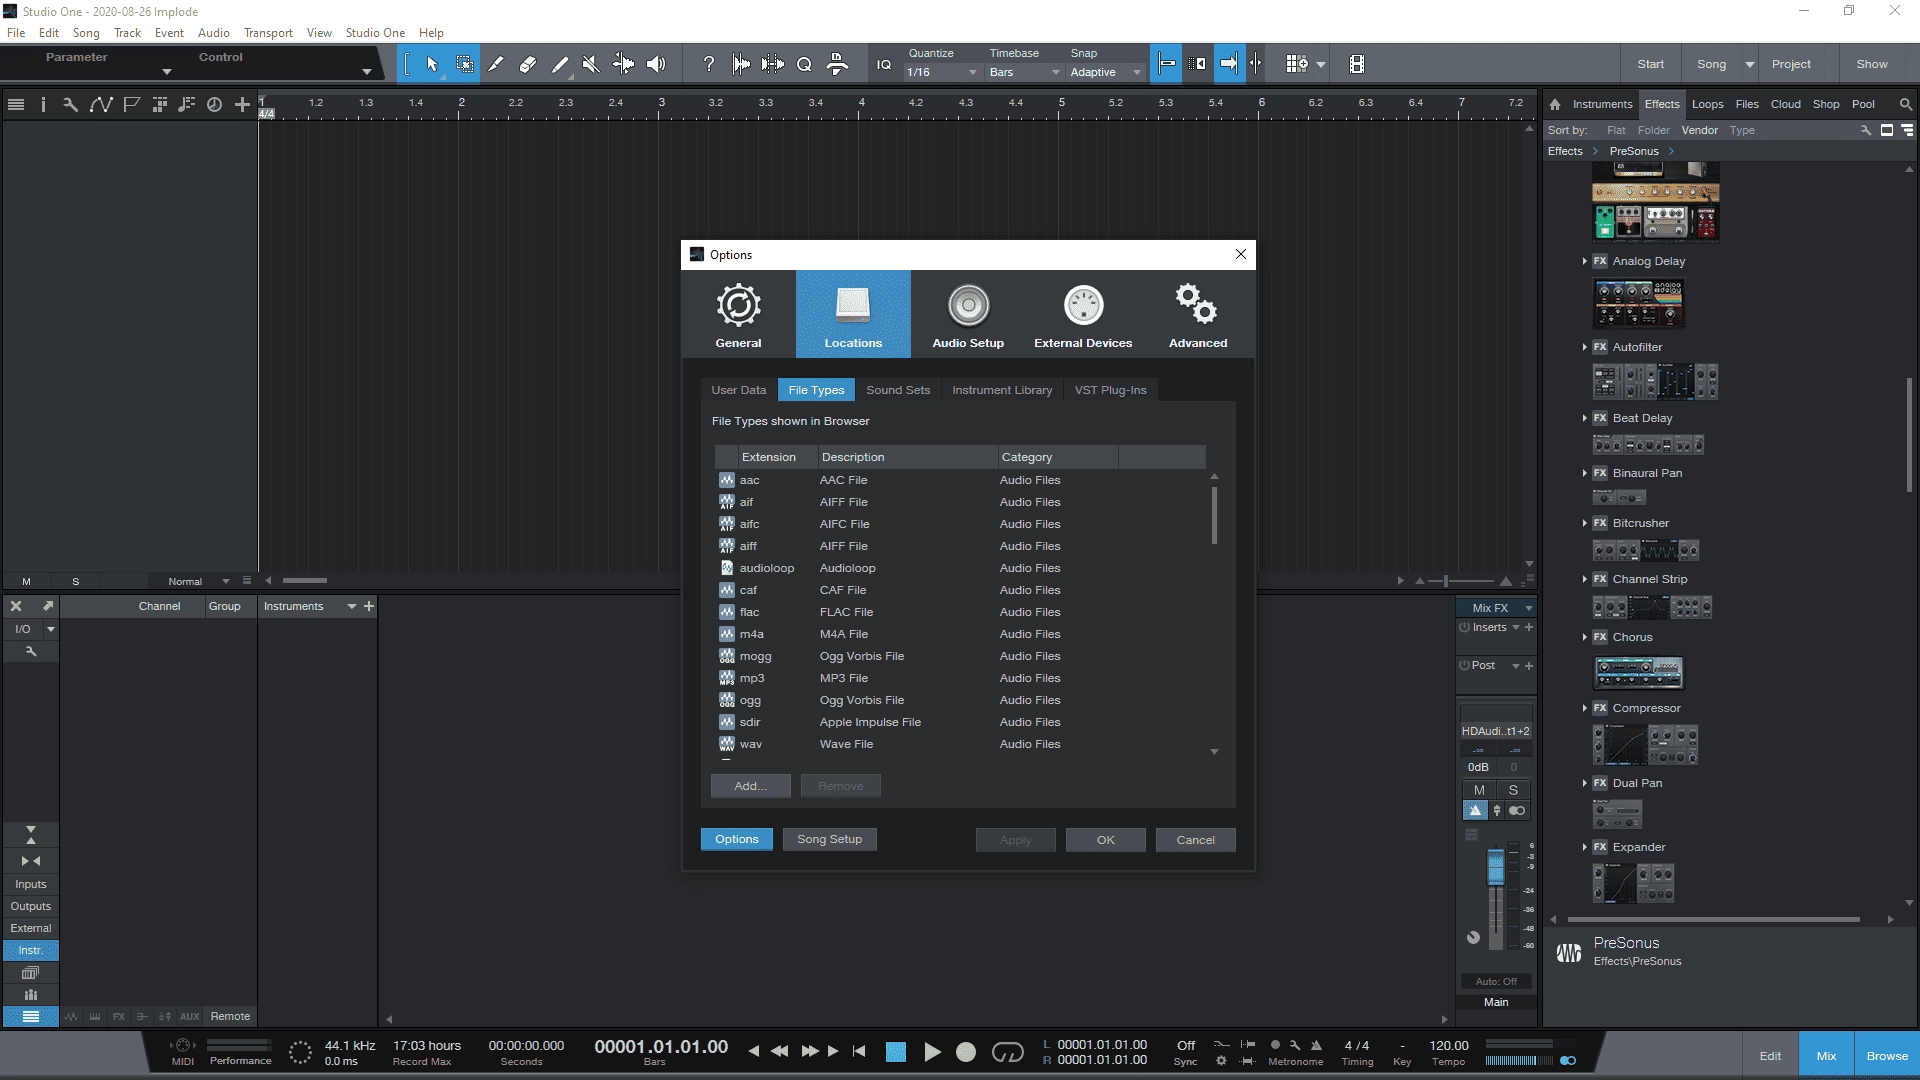This screenshot has width=1920, height=1080.
Task: Expand the Compressor effect entry
Action: 1585,708
